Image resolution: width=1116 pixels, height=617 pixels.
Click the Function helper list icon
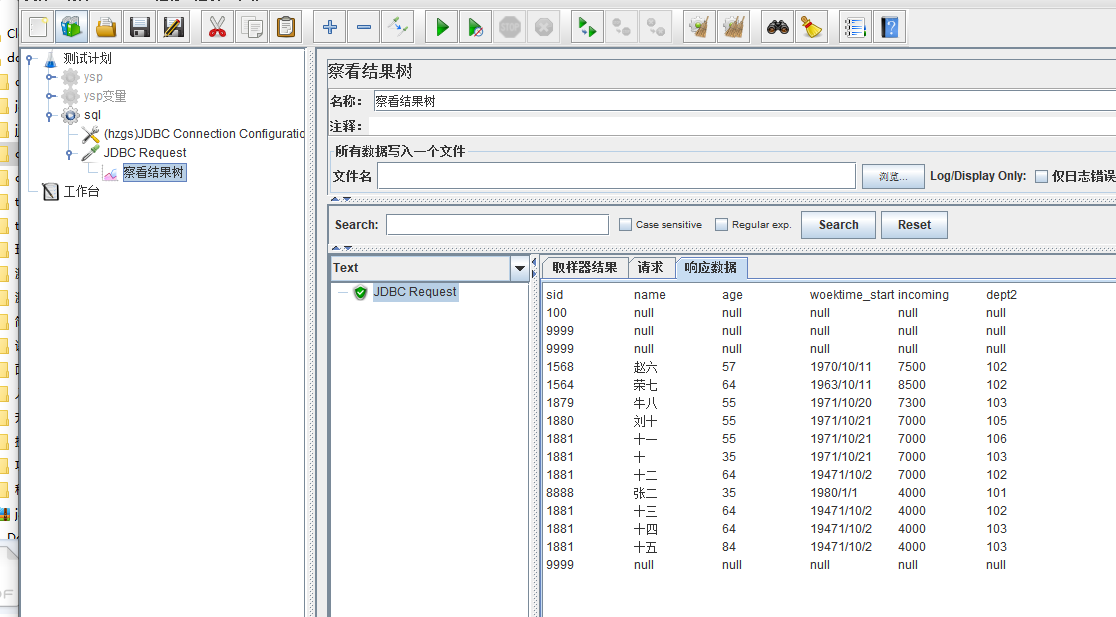tap(854, 28)
